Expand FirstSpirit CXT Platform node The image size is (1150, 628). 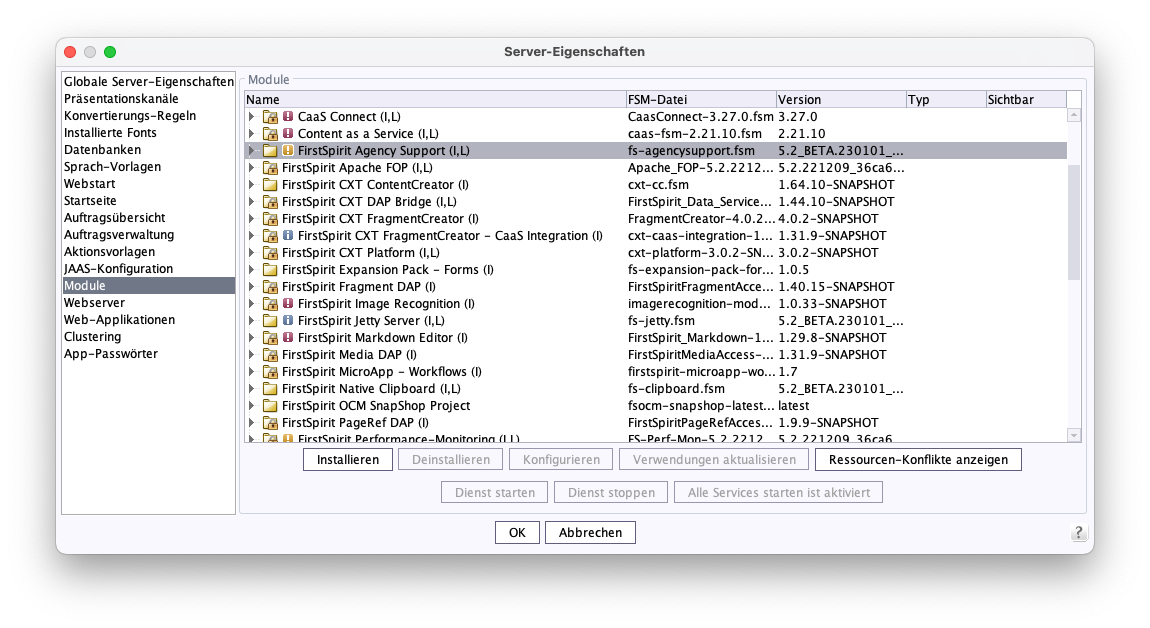coord(252,252)
